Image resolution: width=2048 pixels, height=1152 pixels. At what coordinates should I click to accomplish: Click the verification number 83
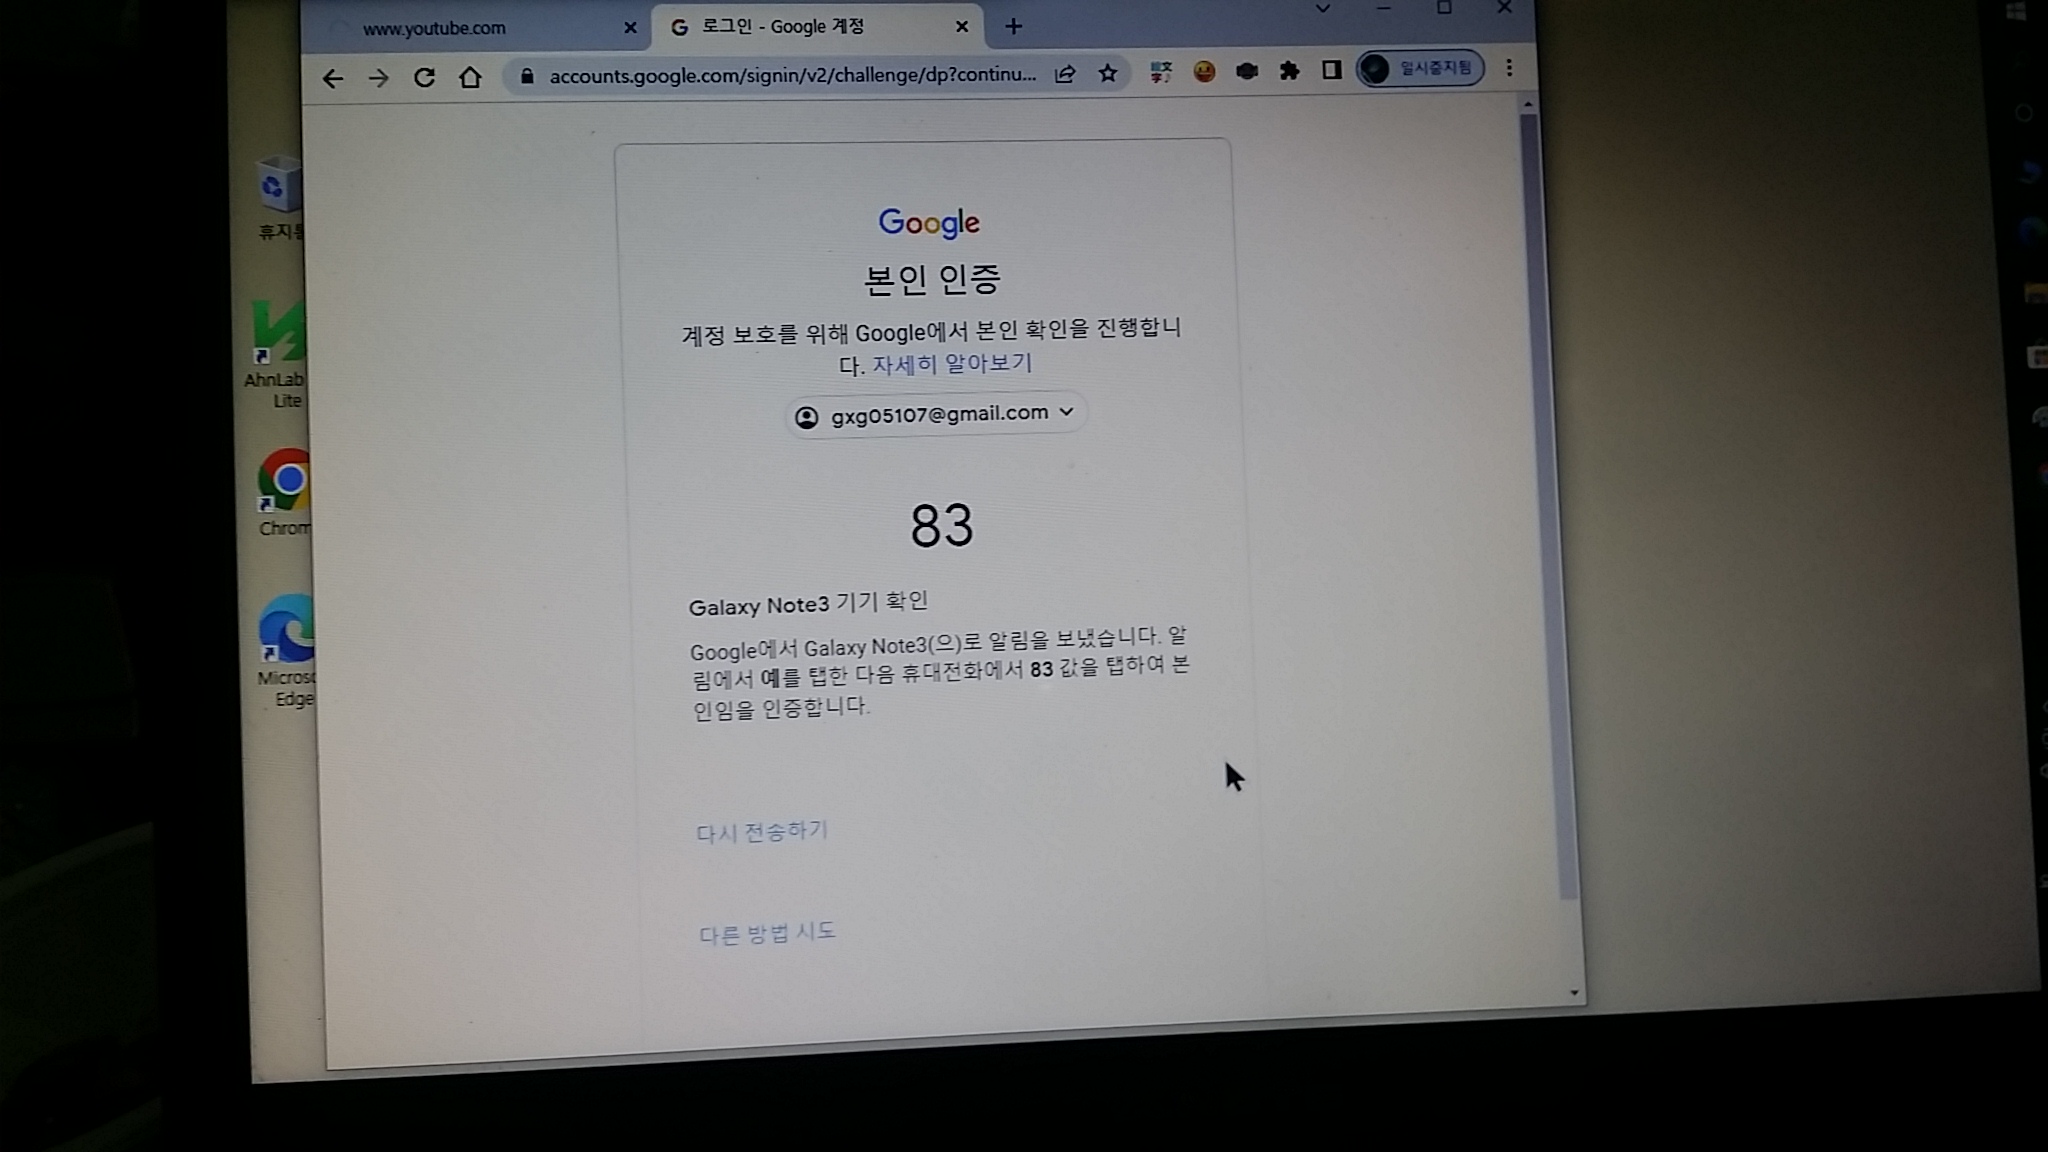[941, 526]
